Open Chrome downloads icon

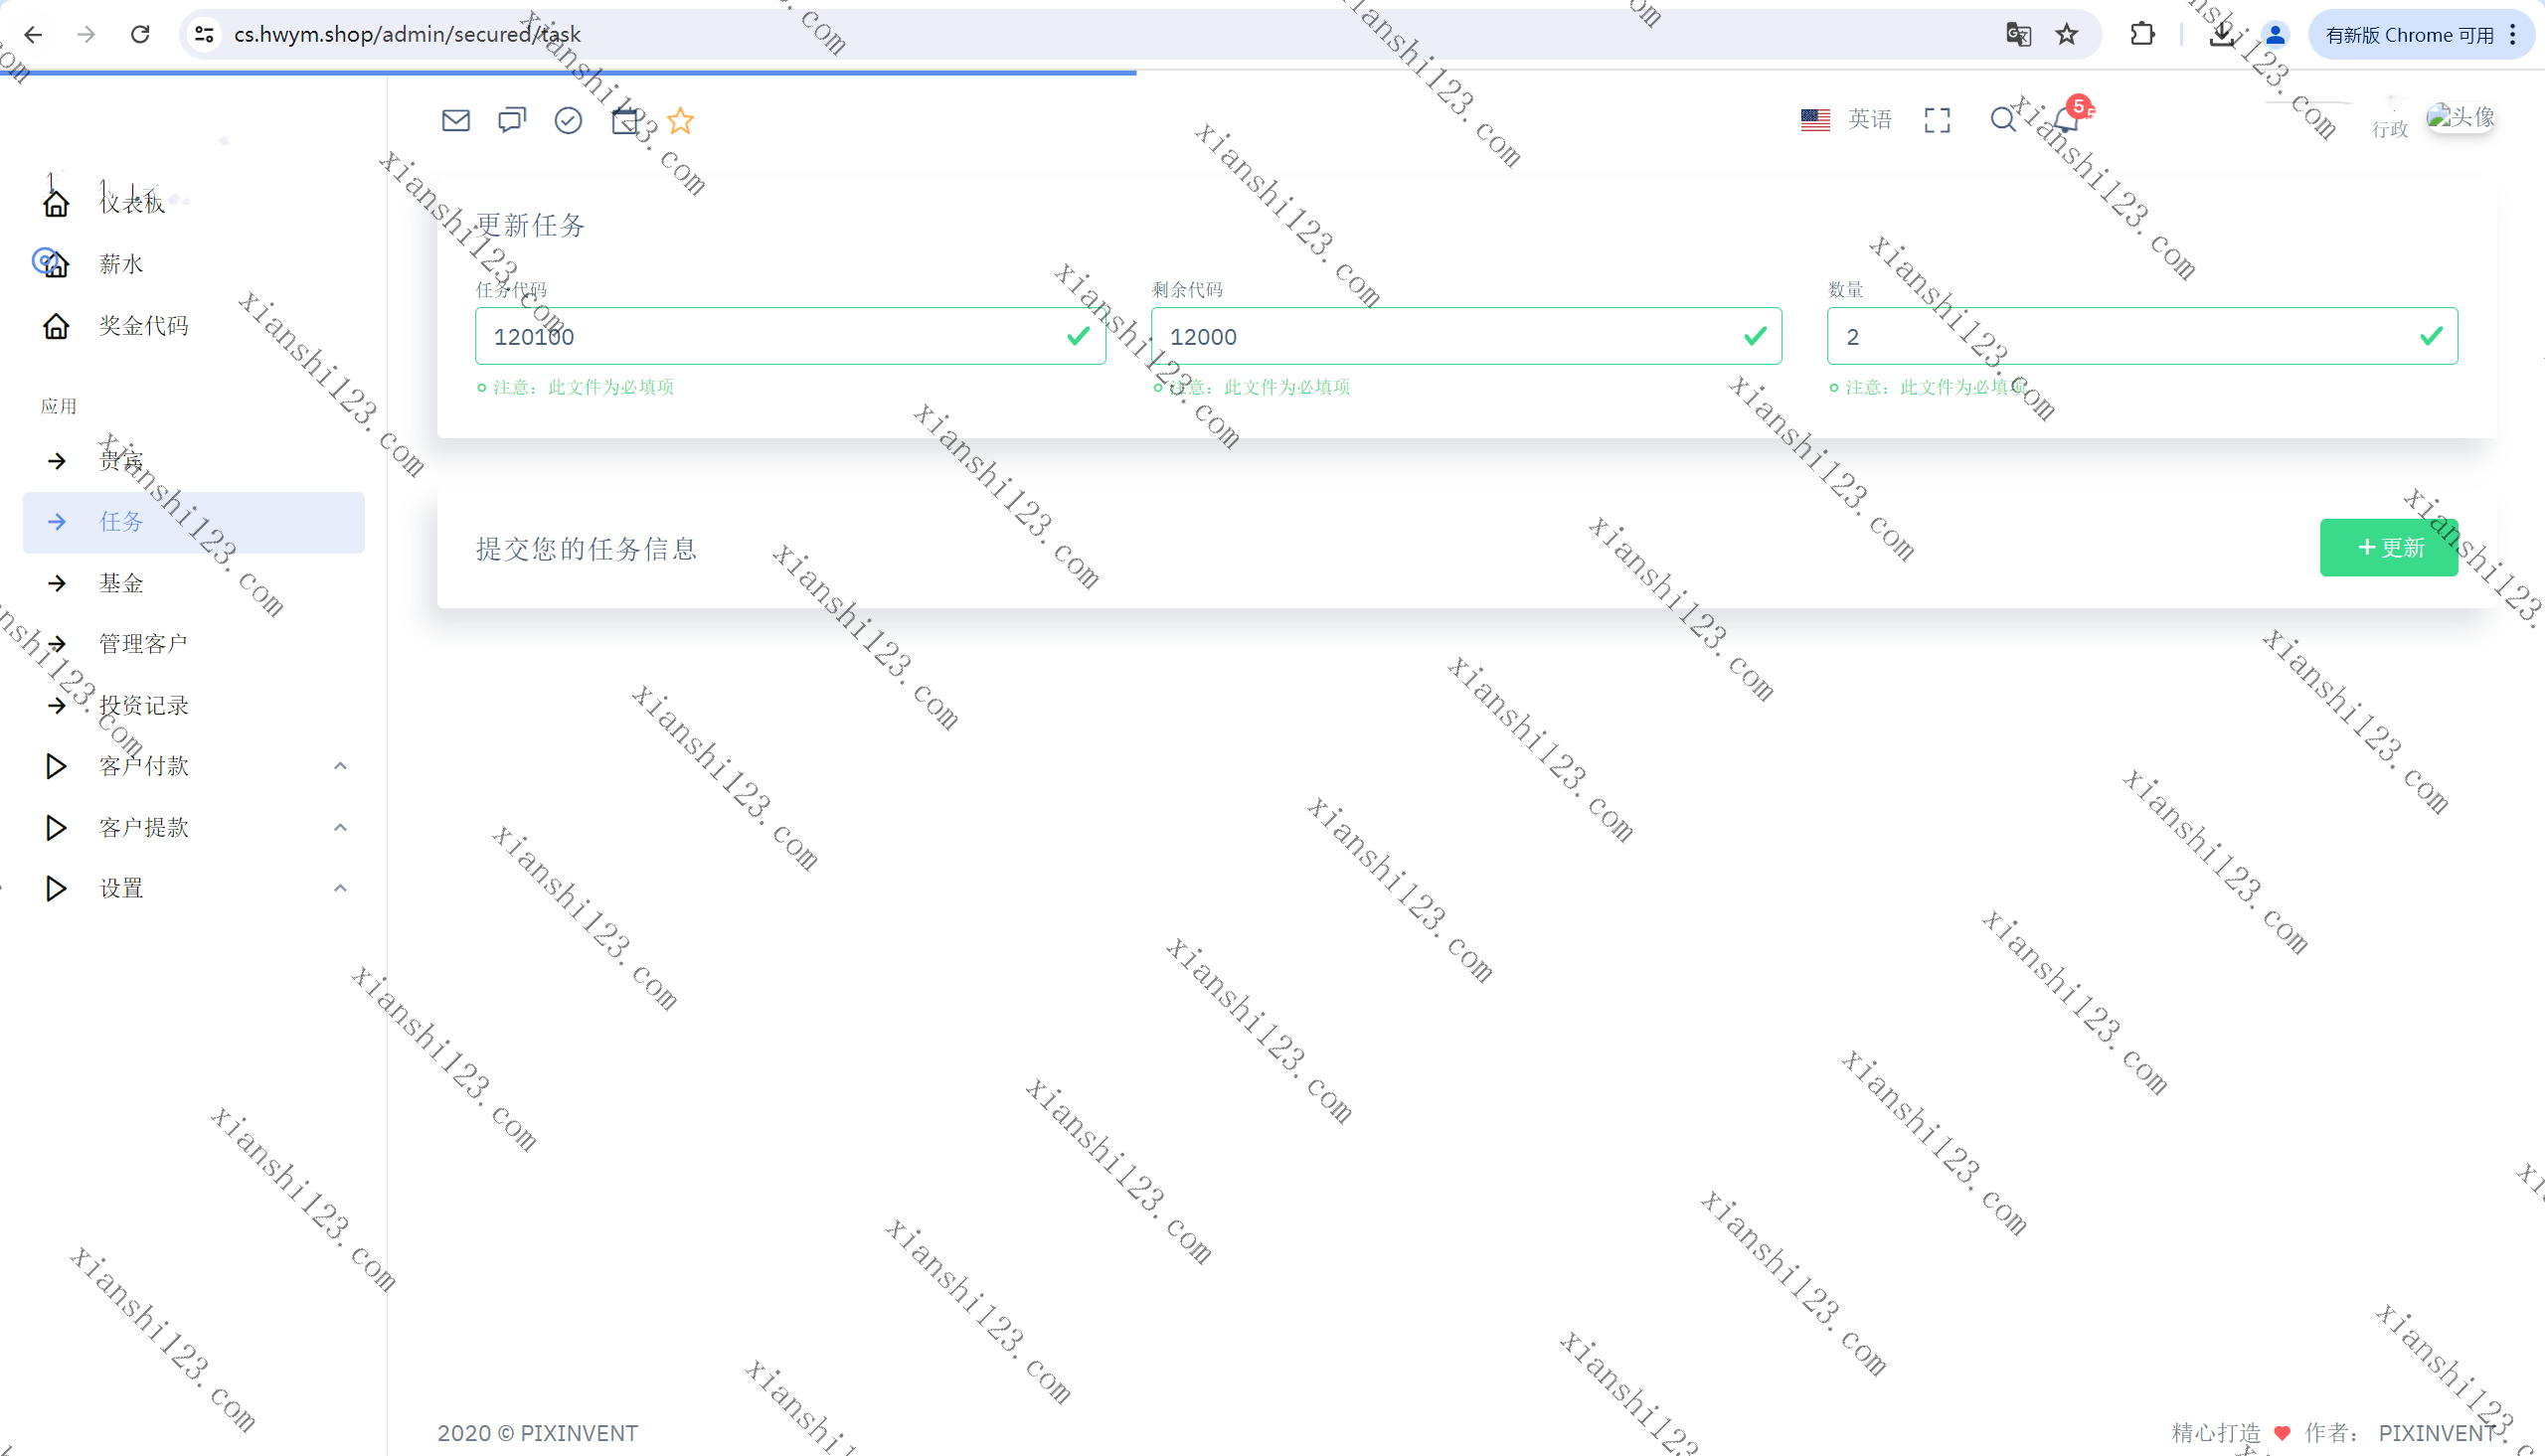(2221, 35)
